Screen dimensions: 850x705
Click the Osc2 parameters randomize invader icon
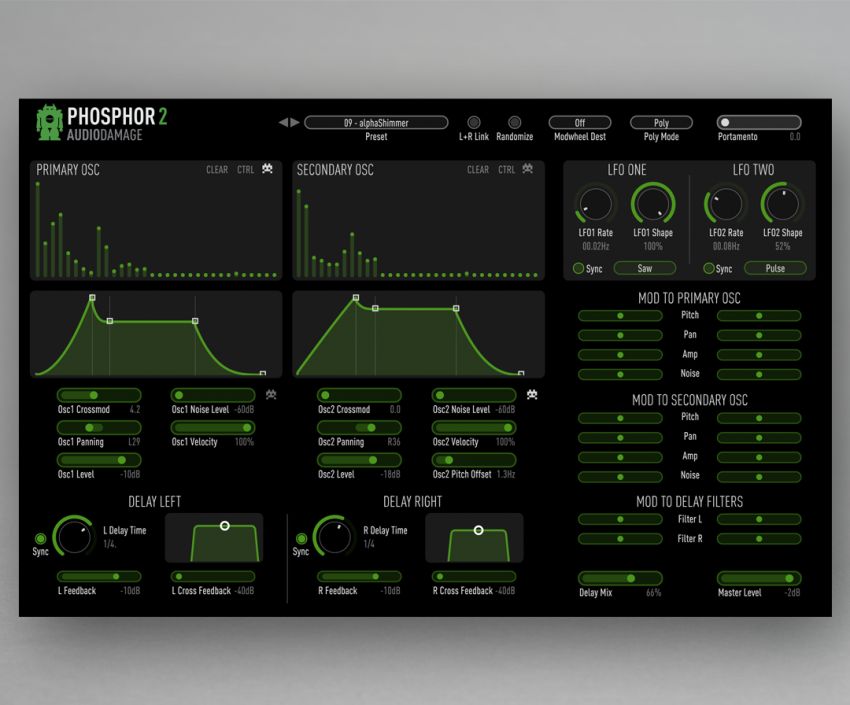point(532,394)
